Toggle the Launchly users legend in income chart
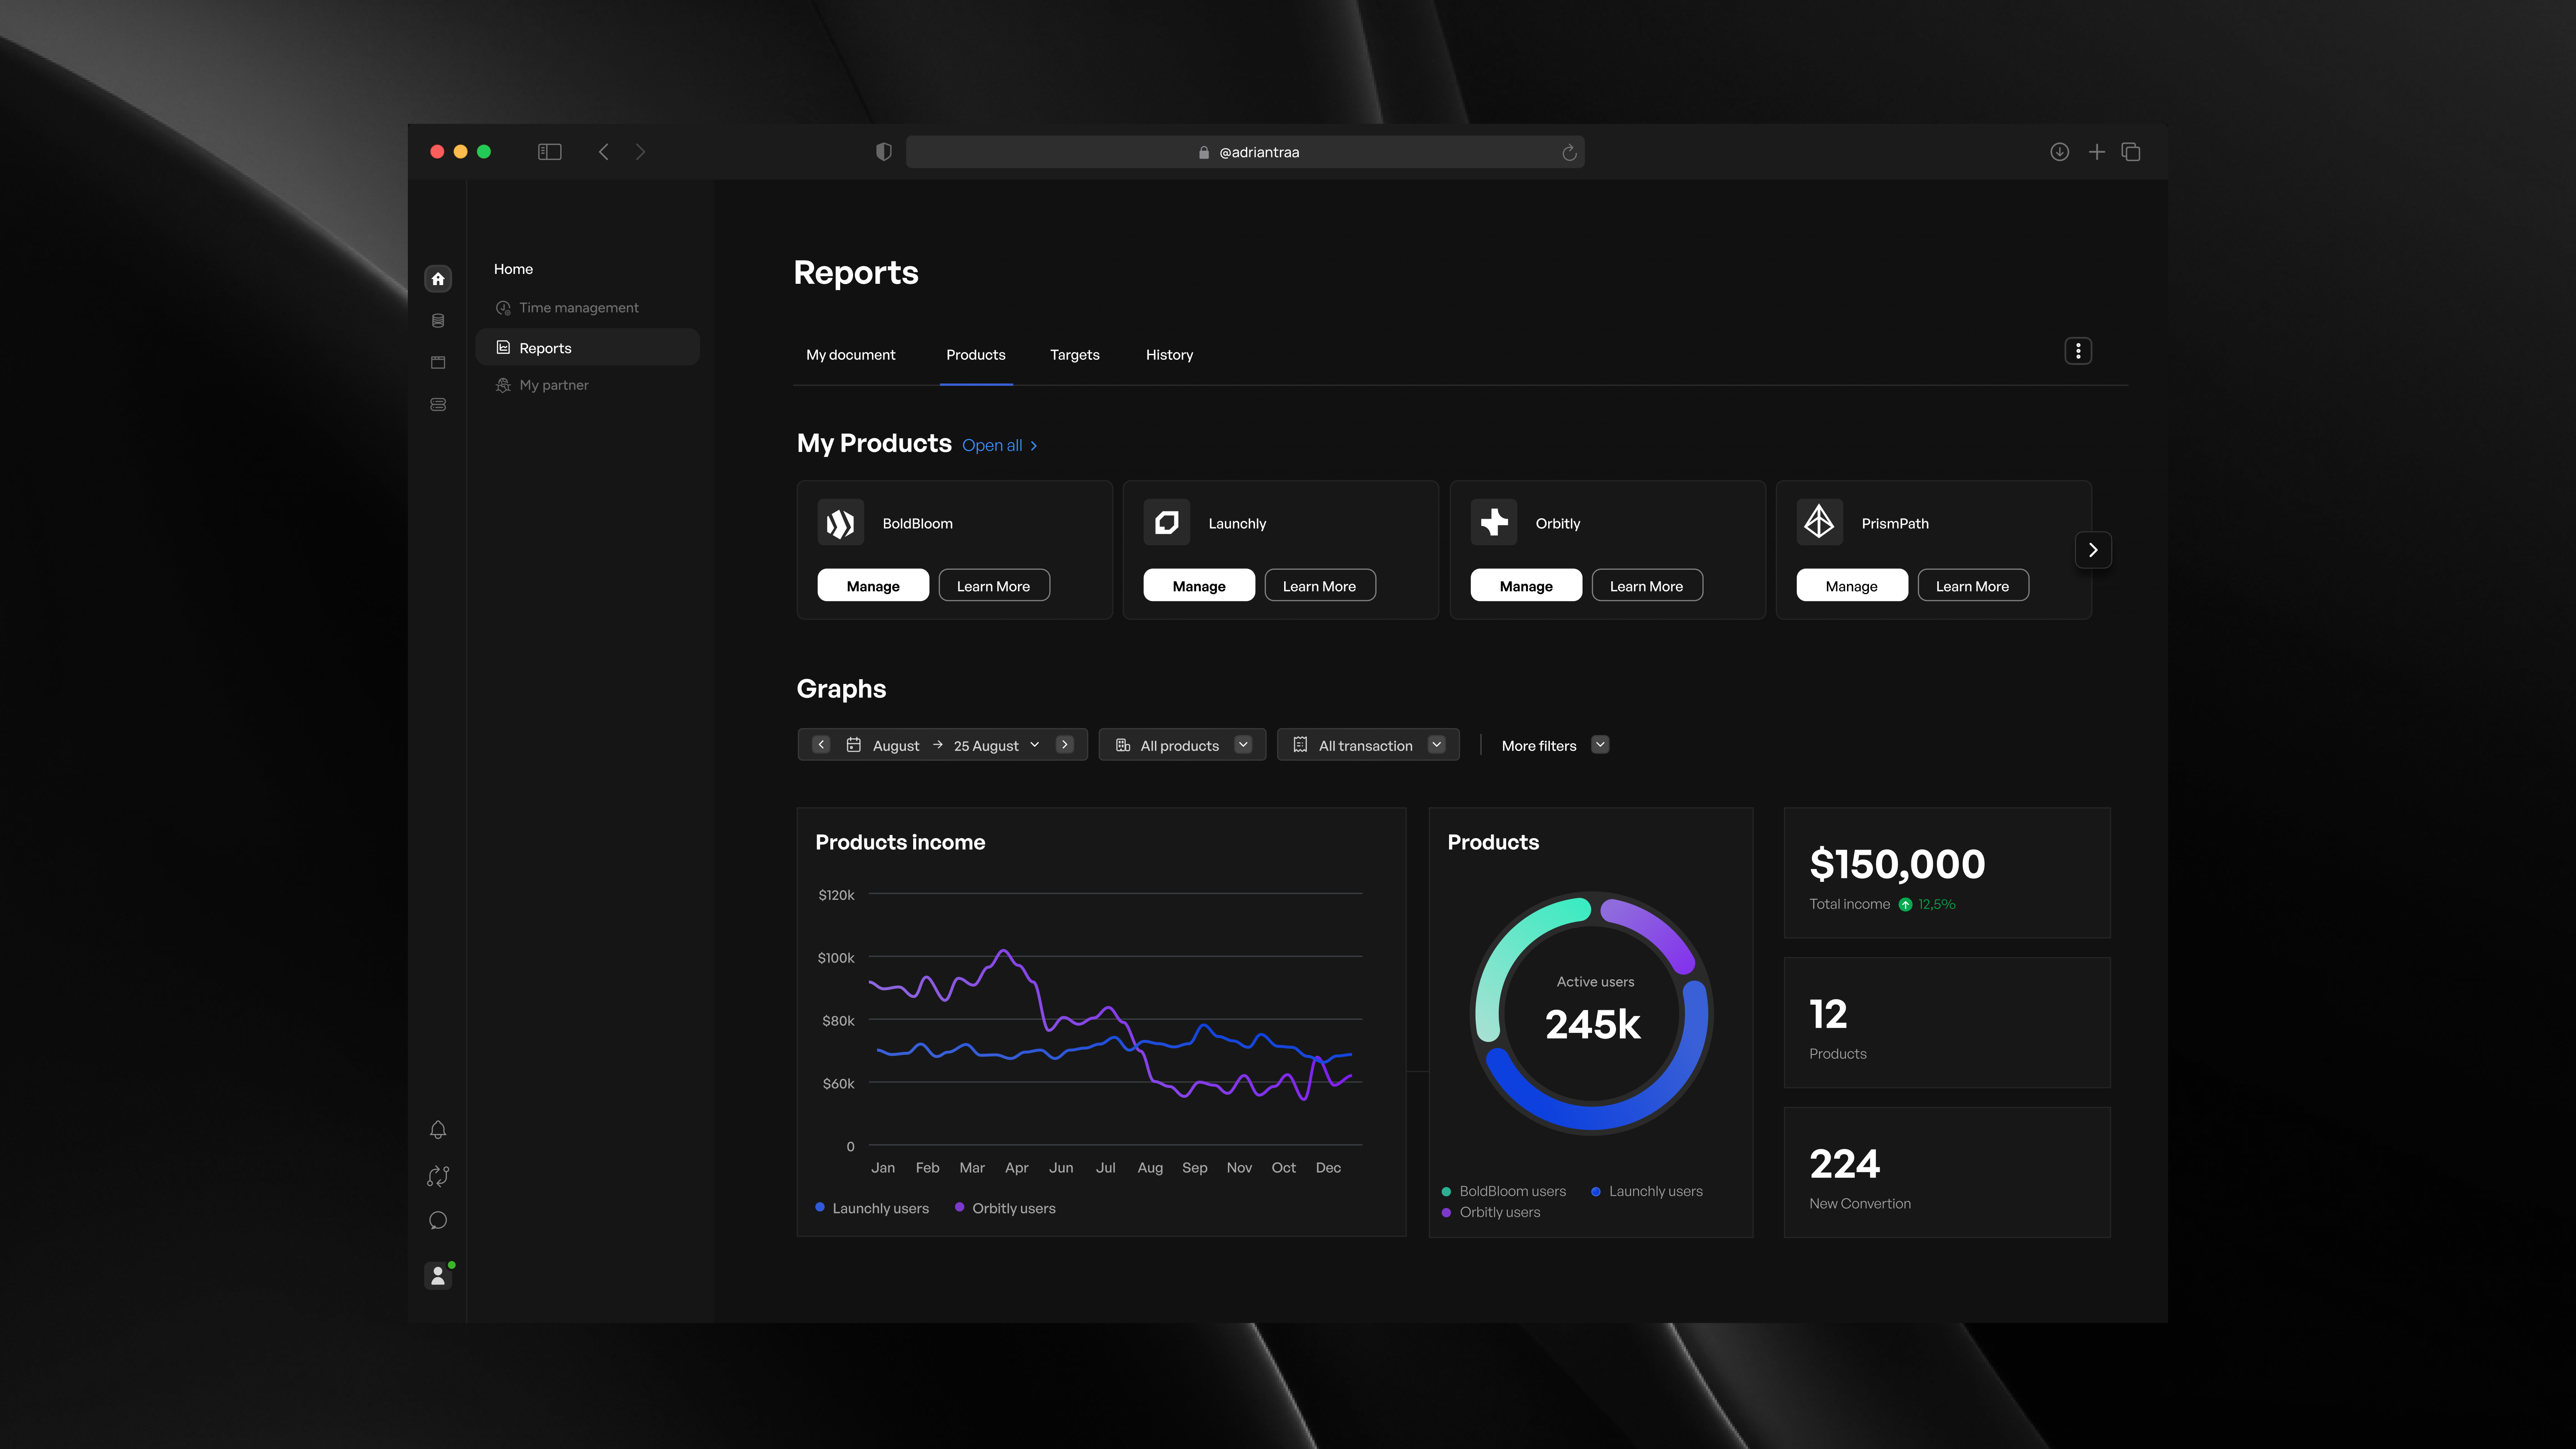The height and width of the screenshot is (1449, 2576). click(872, 1208)
